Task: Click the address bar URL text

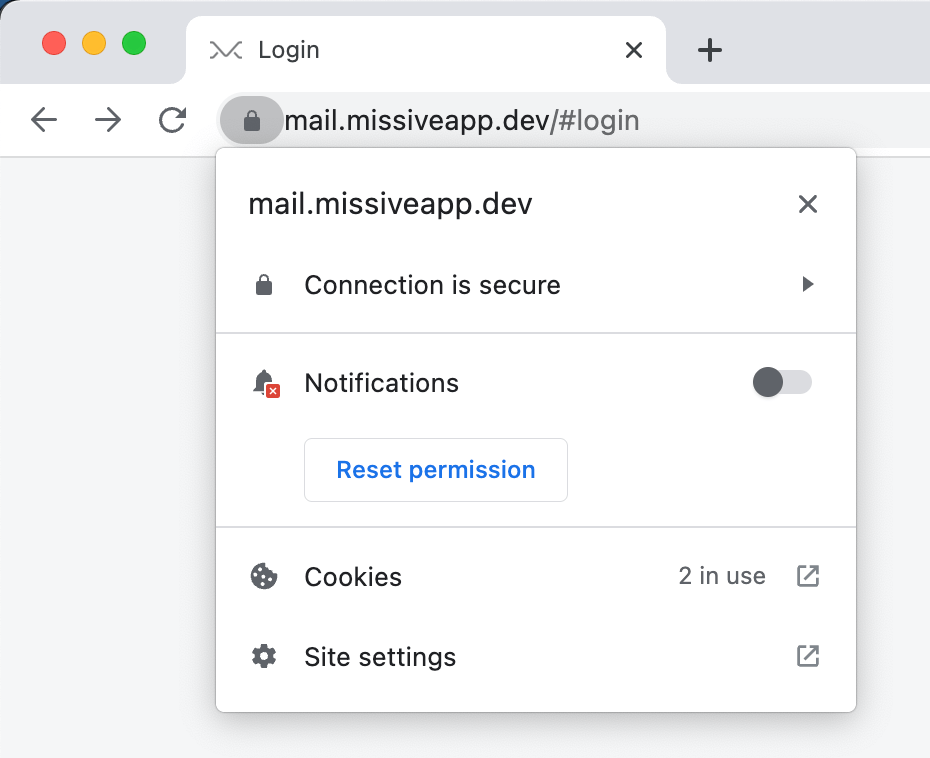Action: (x=461, y=120)
